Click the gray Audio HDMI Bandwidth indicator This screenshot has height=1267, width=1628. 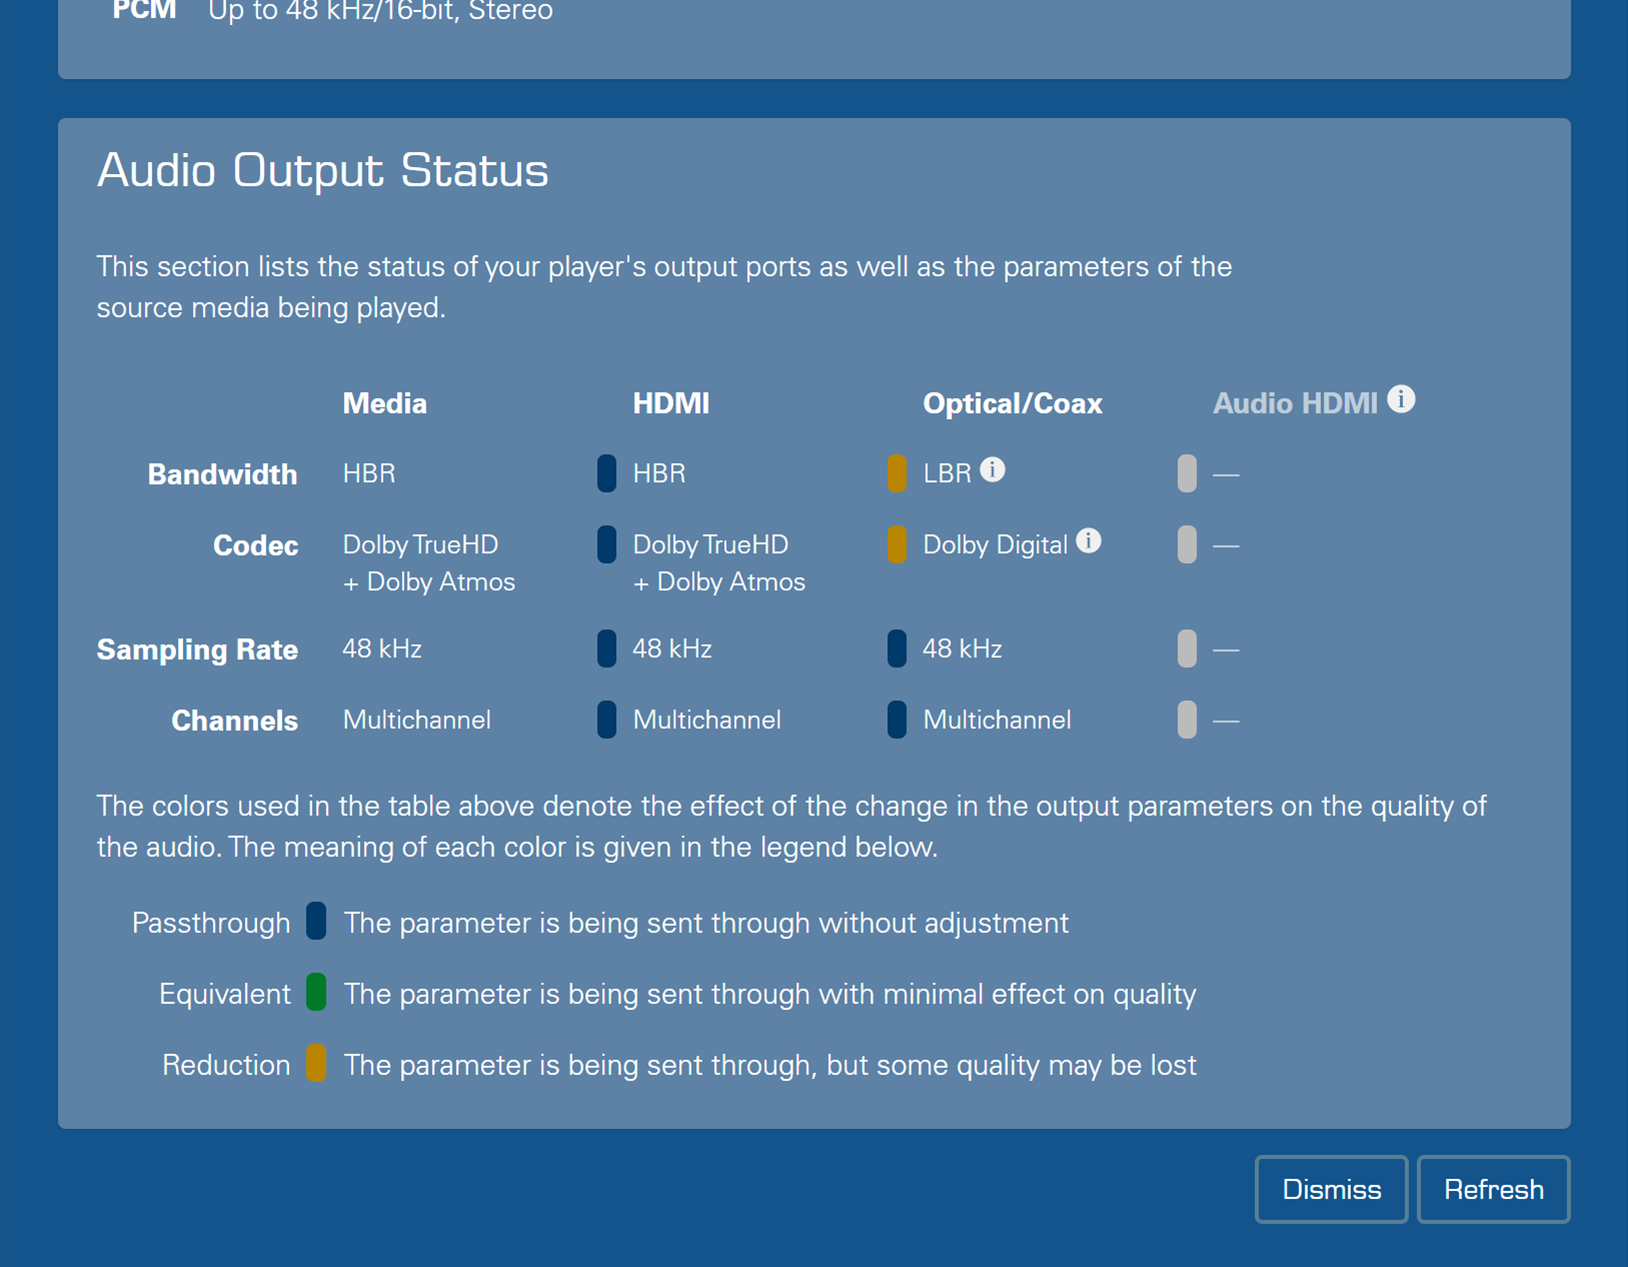point(1187,473)
